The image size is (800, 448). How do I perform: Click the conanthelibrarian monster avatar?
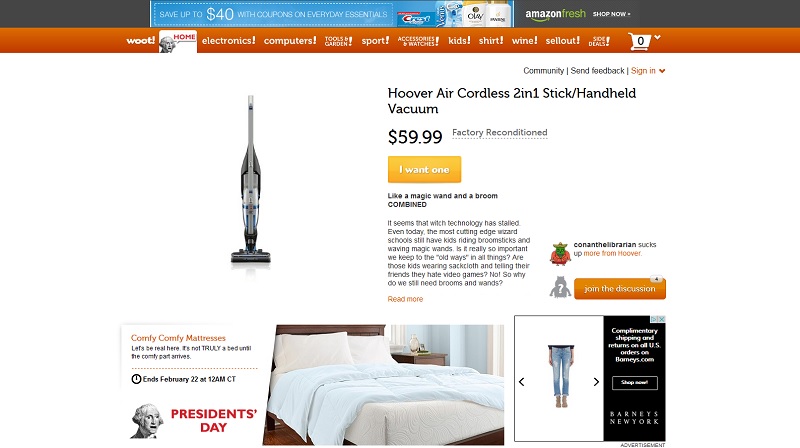(x=560, y=254)
